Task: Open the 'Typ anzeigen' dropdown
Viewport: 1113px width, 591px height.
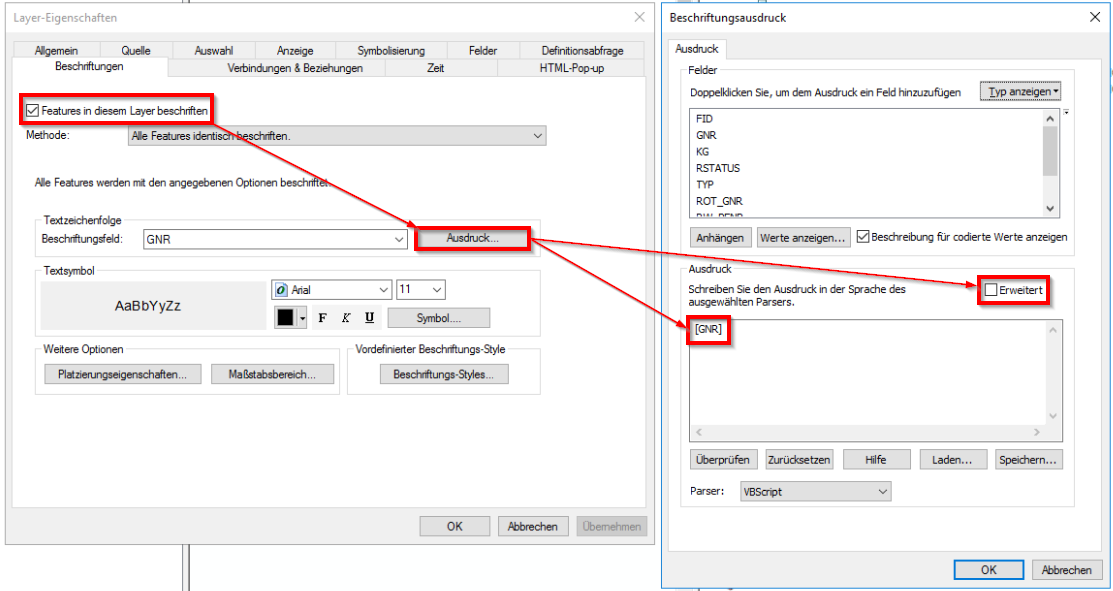Action: pos(1019,90)
